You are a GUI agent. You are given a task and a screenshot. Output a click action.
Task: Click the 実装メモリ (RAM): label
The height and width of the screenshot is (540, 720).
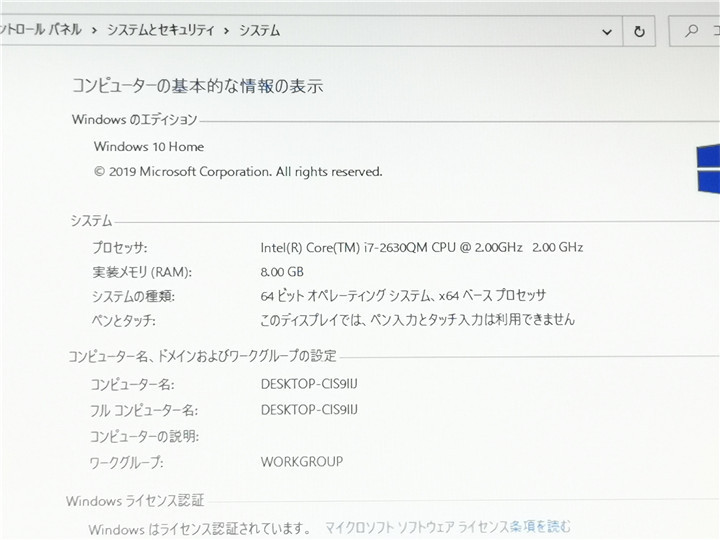pyautogui.click(x=142, y=272)
